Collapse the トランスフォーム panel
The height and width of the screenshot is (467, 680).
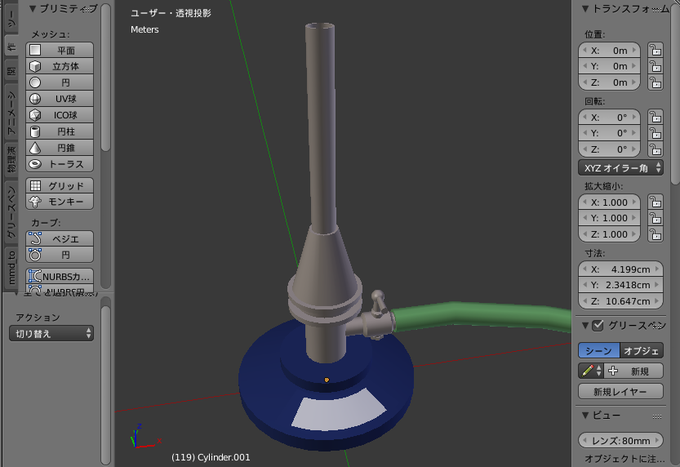(x=585, y=9)
